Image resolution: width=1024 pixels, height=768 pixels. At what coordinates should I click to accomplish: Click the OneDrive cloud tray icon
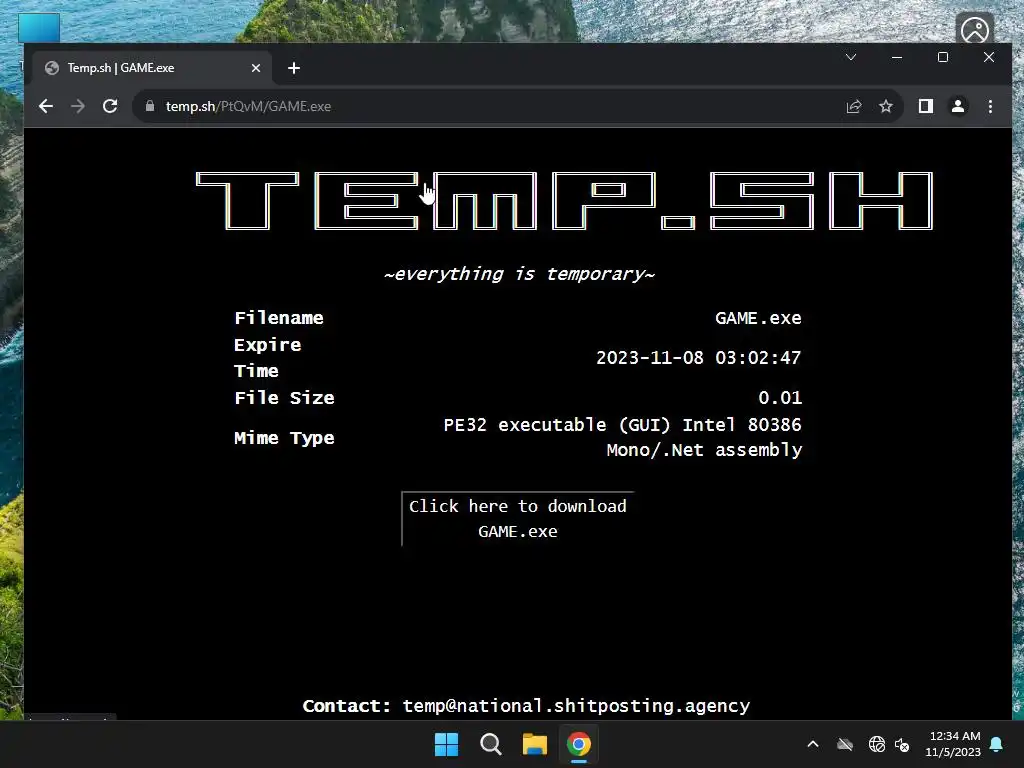click(x=845, y=744)
